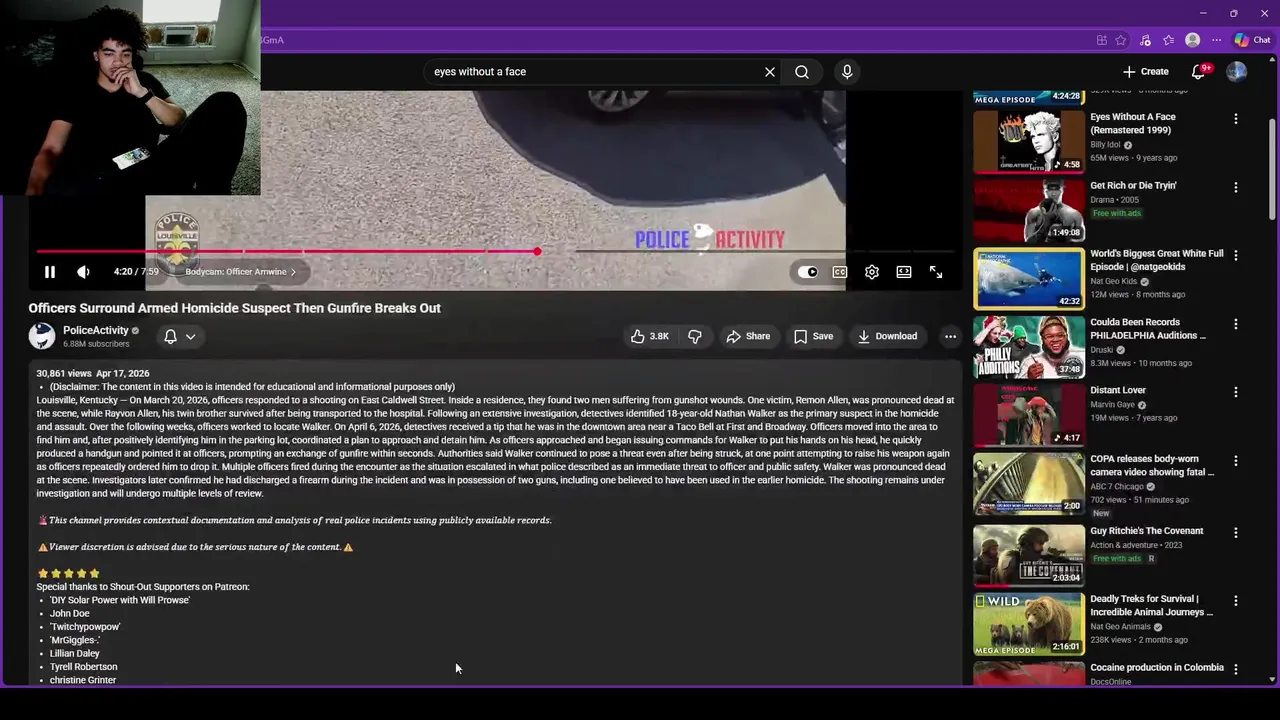
Task: Mute the video volume
Action: [83, 272]
